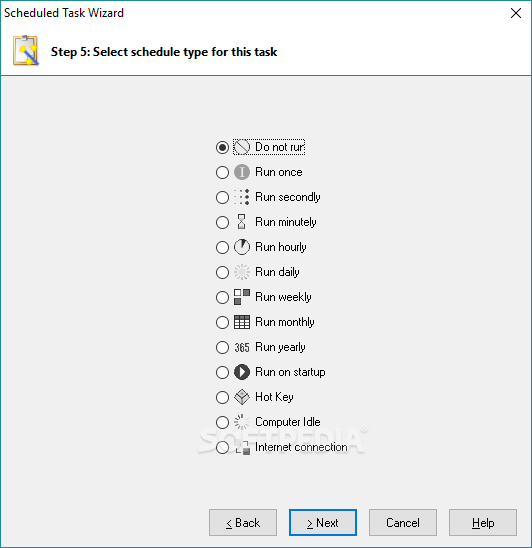Choose the Run secondly radio option
This screenshot has width=532, height=548.
tap(222, 197)
